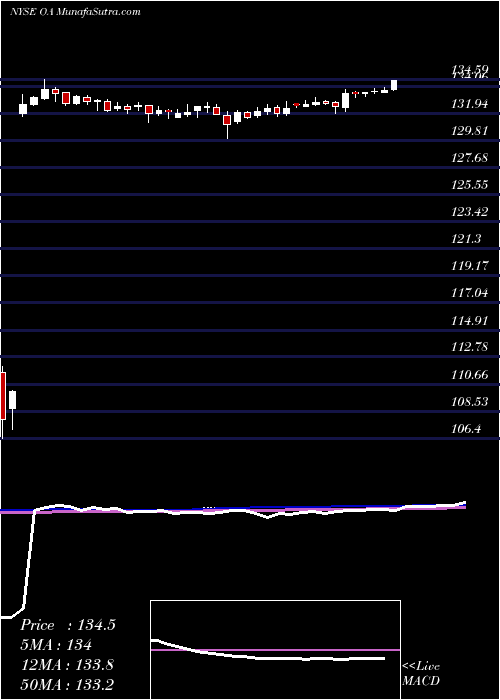Select the 125.55 price level label
500x700 pixels.
tap(470, 185)
